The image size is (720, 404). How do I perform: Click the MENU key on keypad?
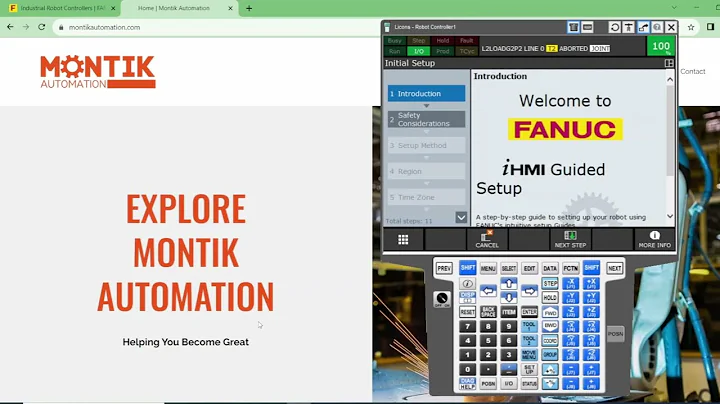tap(488, 268)
